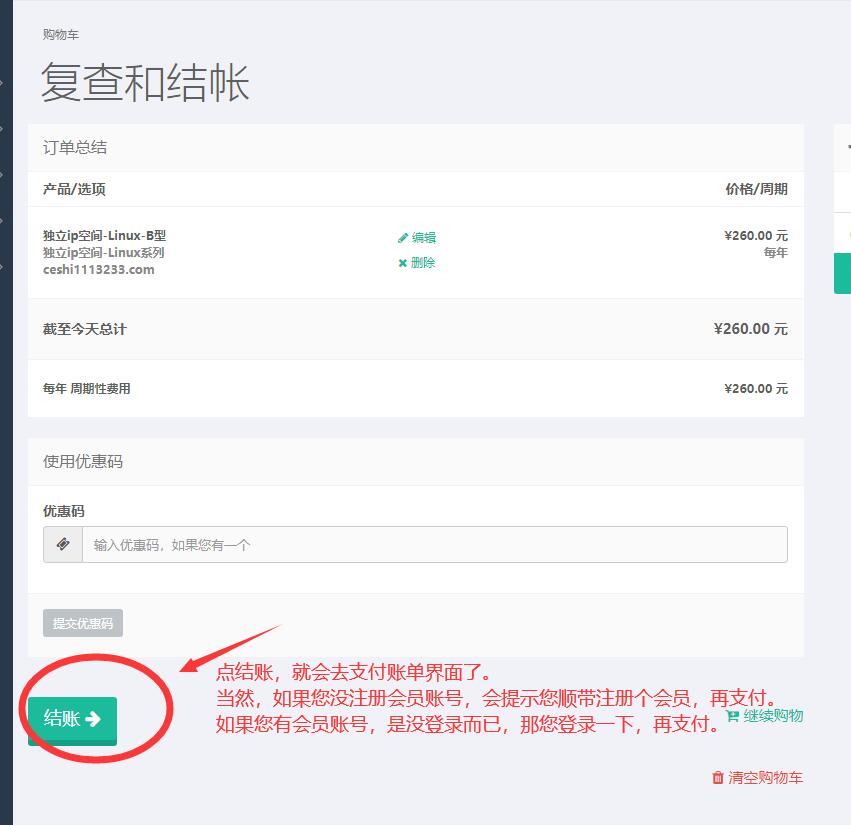This screenshot has width=851, height=825.
Task: Click the arrow icon in the 结账 button
Action: pyautogui.click(x=93, y=719)
